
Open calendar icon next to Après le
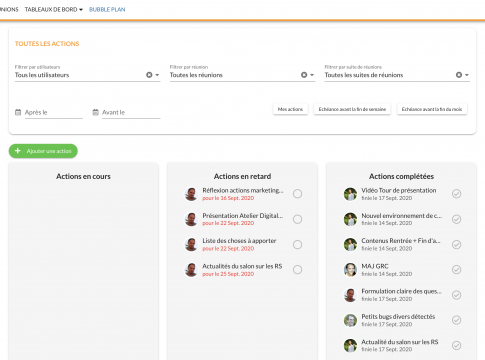point(18,112)
